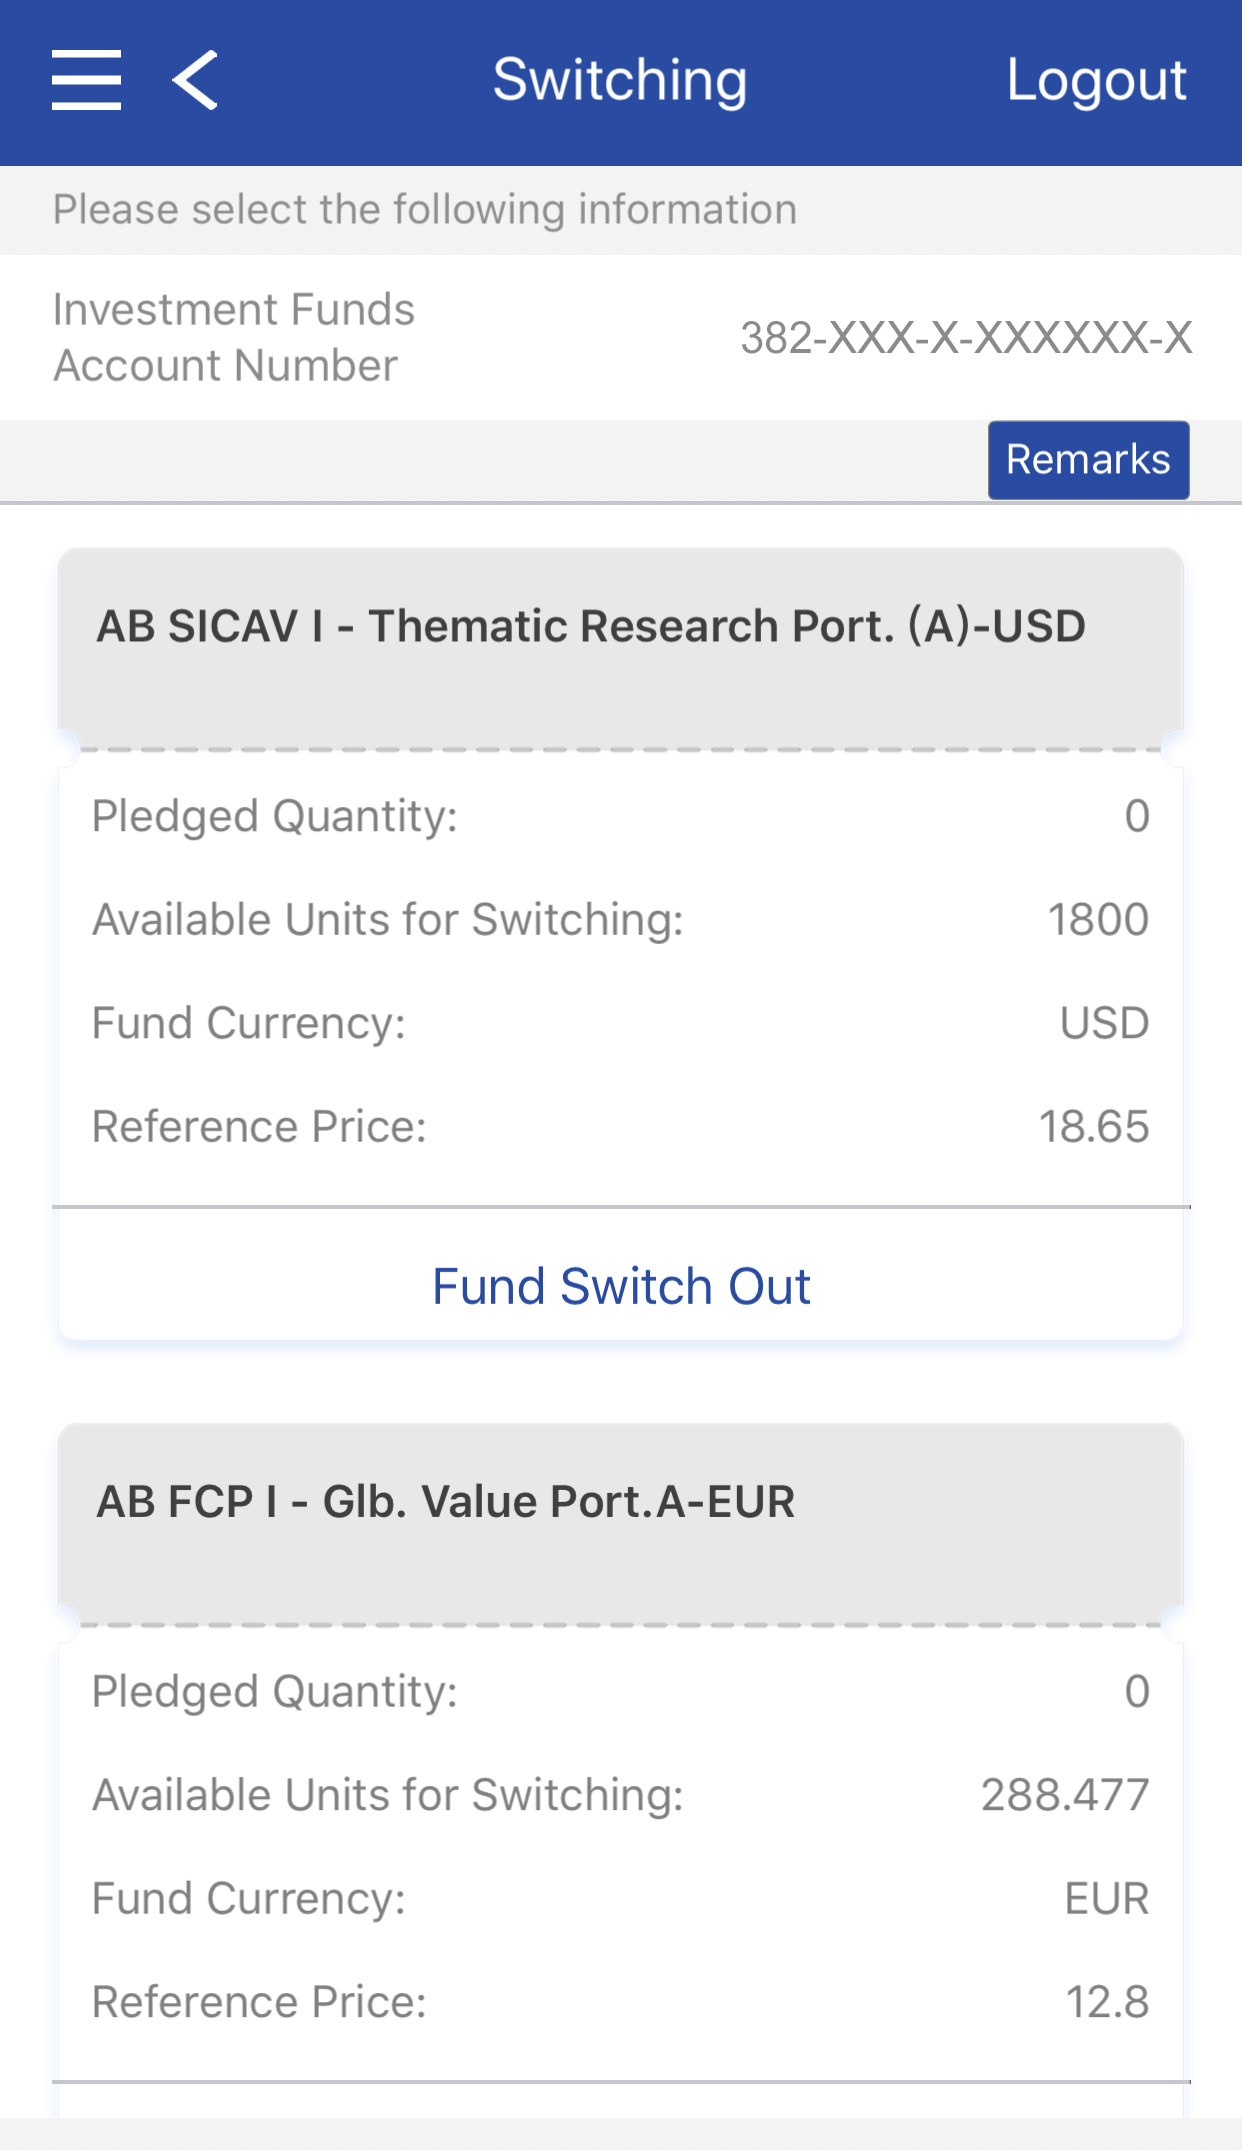The height and width of the screenshot is (2150, 1242).
Task: Tap the 1800 available units value
Action: click(x=1097, y=920)
